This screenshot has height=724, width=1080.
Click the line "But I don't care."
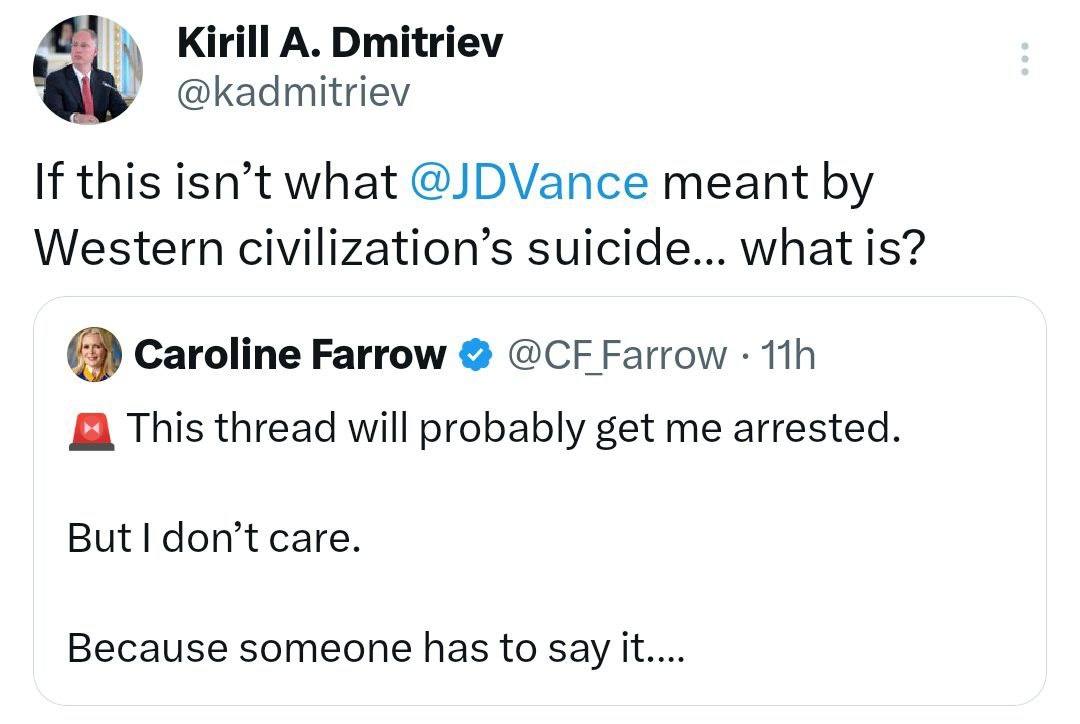pyautogui.click(x=214, y=538)
